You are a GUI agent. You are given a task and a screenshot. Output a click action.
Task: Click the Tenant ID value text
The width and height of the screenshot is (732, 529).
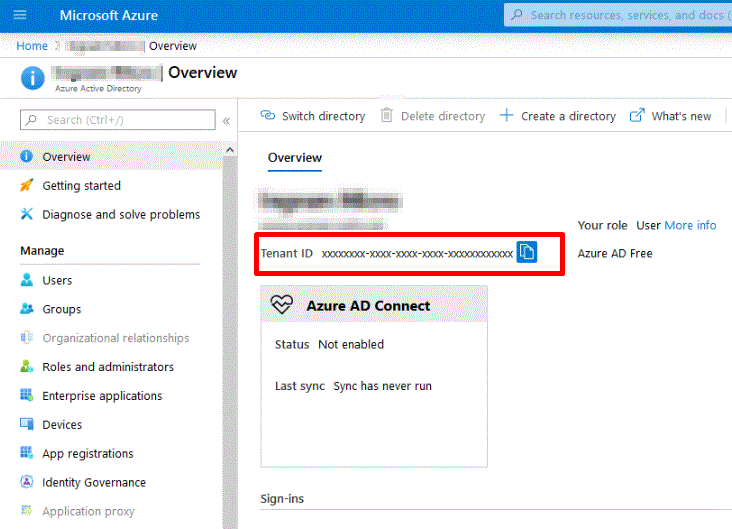click(x=417, y=254)
